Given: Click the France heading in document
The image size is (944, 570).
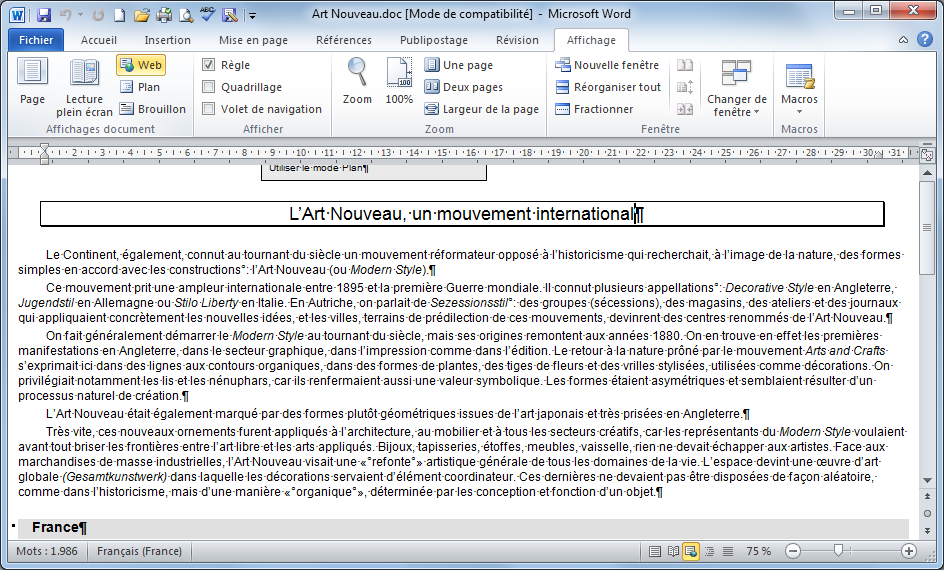Looking at the screenshot, I should click(x=59, y=527).
